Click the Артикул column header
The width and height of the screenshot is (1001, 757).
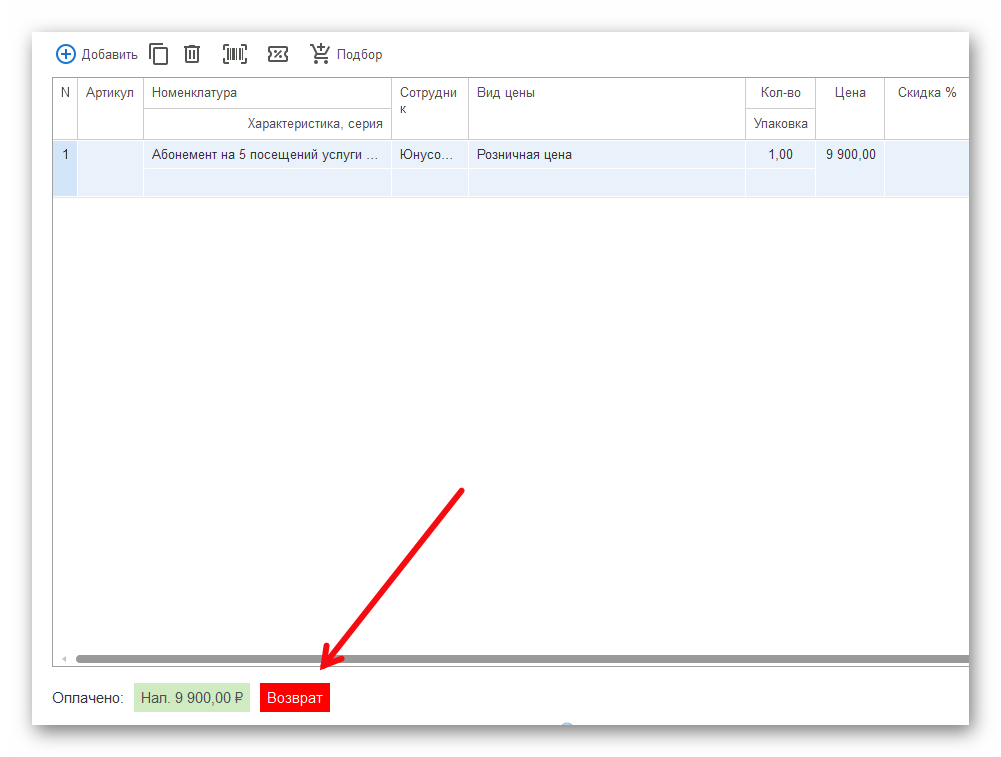[110, 93]
